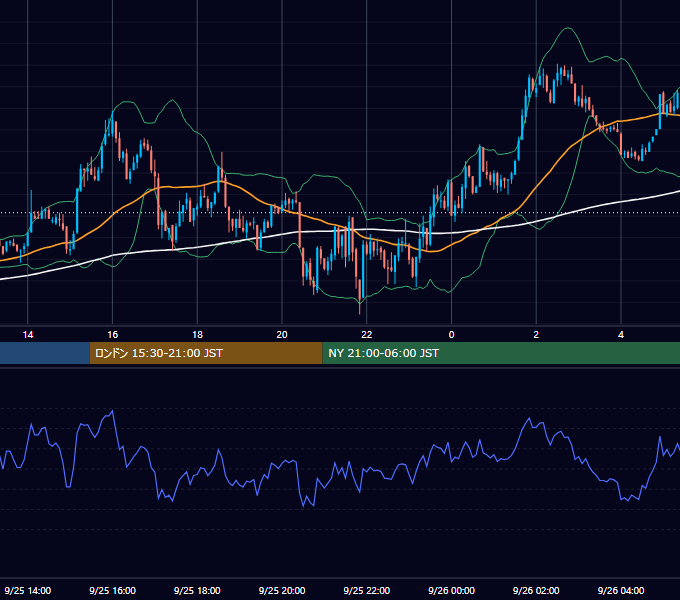The height and width of the screenshot is (600, 680).
Task: Click hour label 16 on price chart axis
Action: (x=112, y=335)
